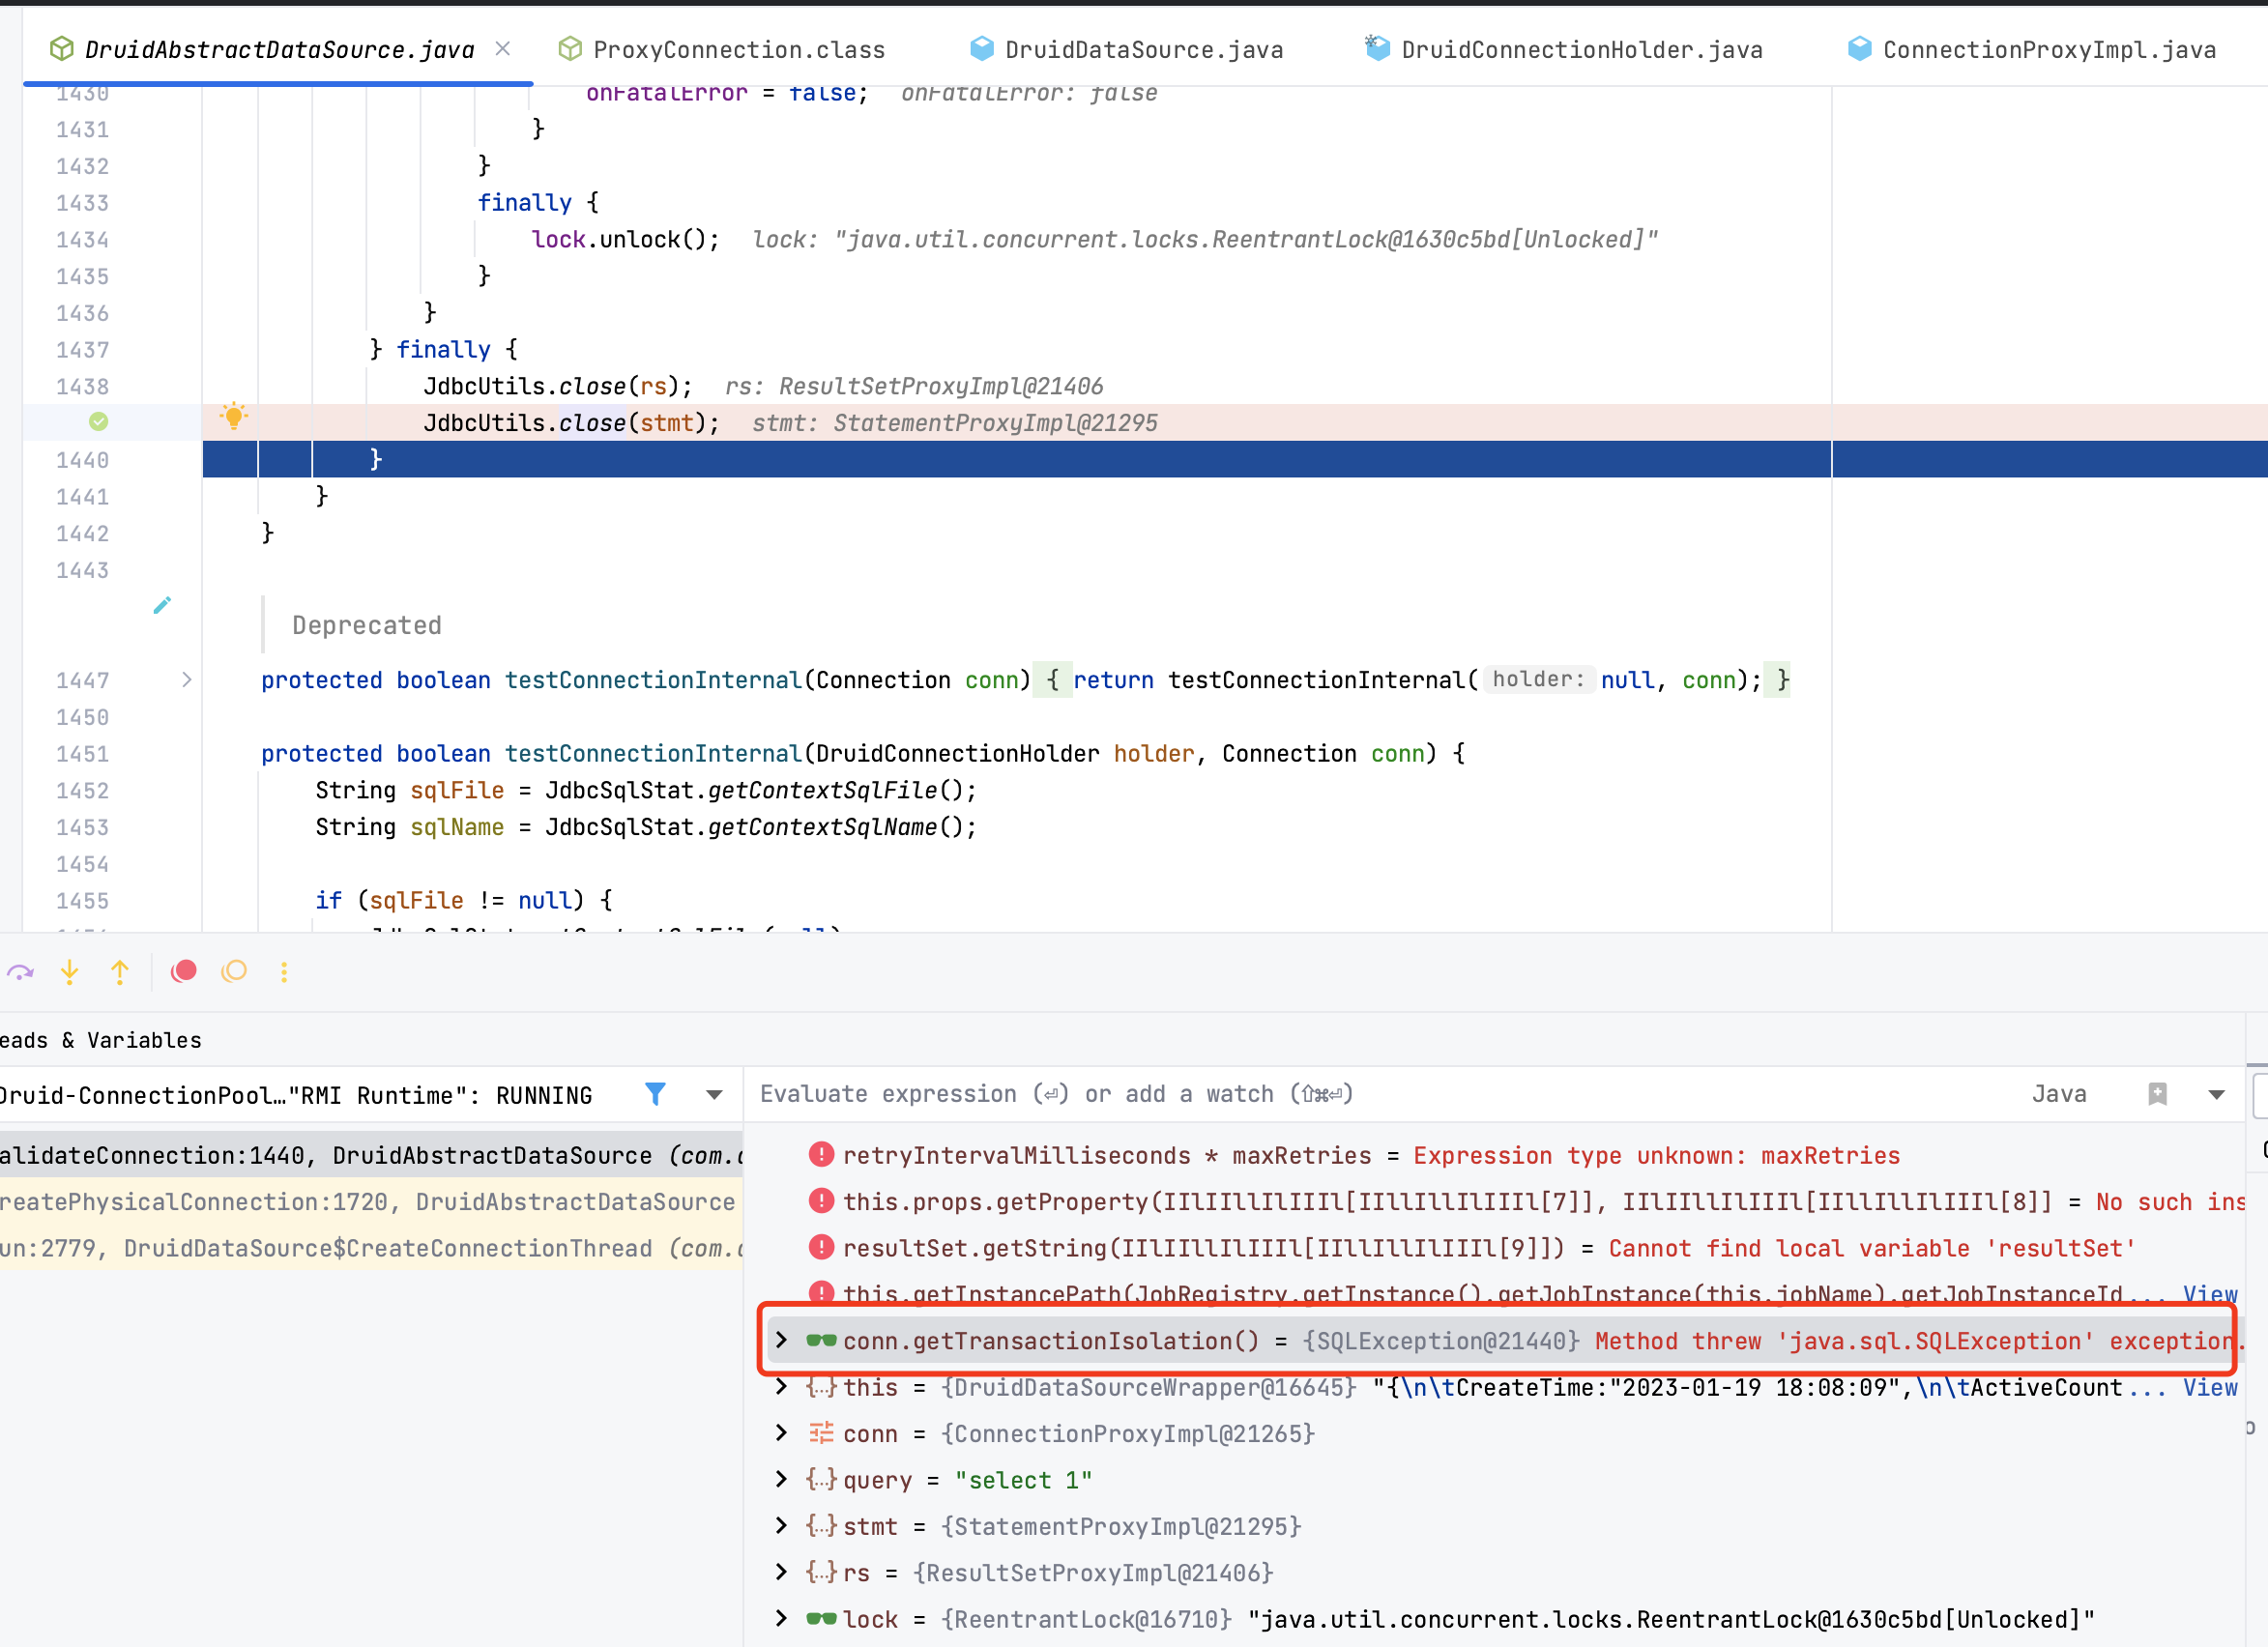This screenshot has height=1647, width=2268.
Task: Expand the conn ConnectionProxyImpl variable
Action: [780, 1433]
